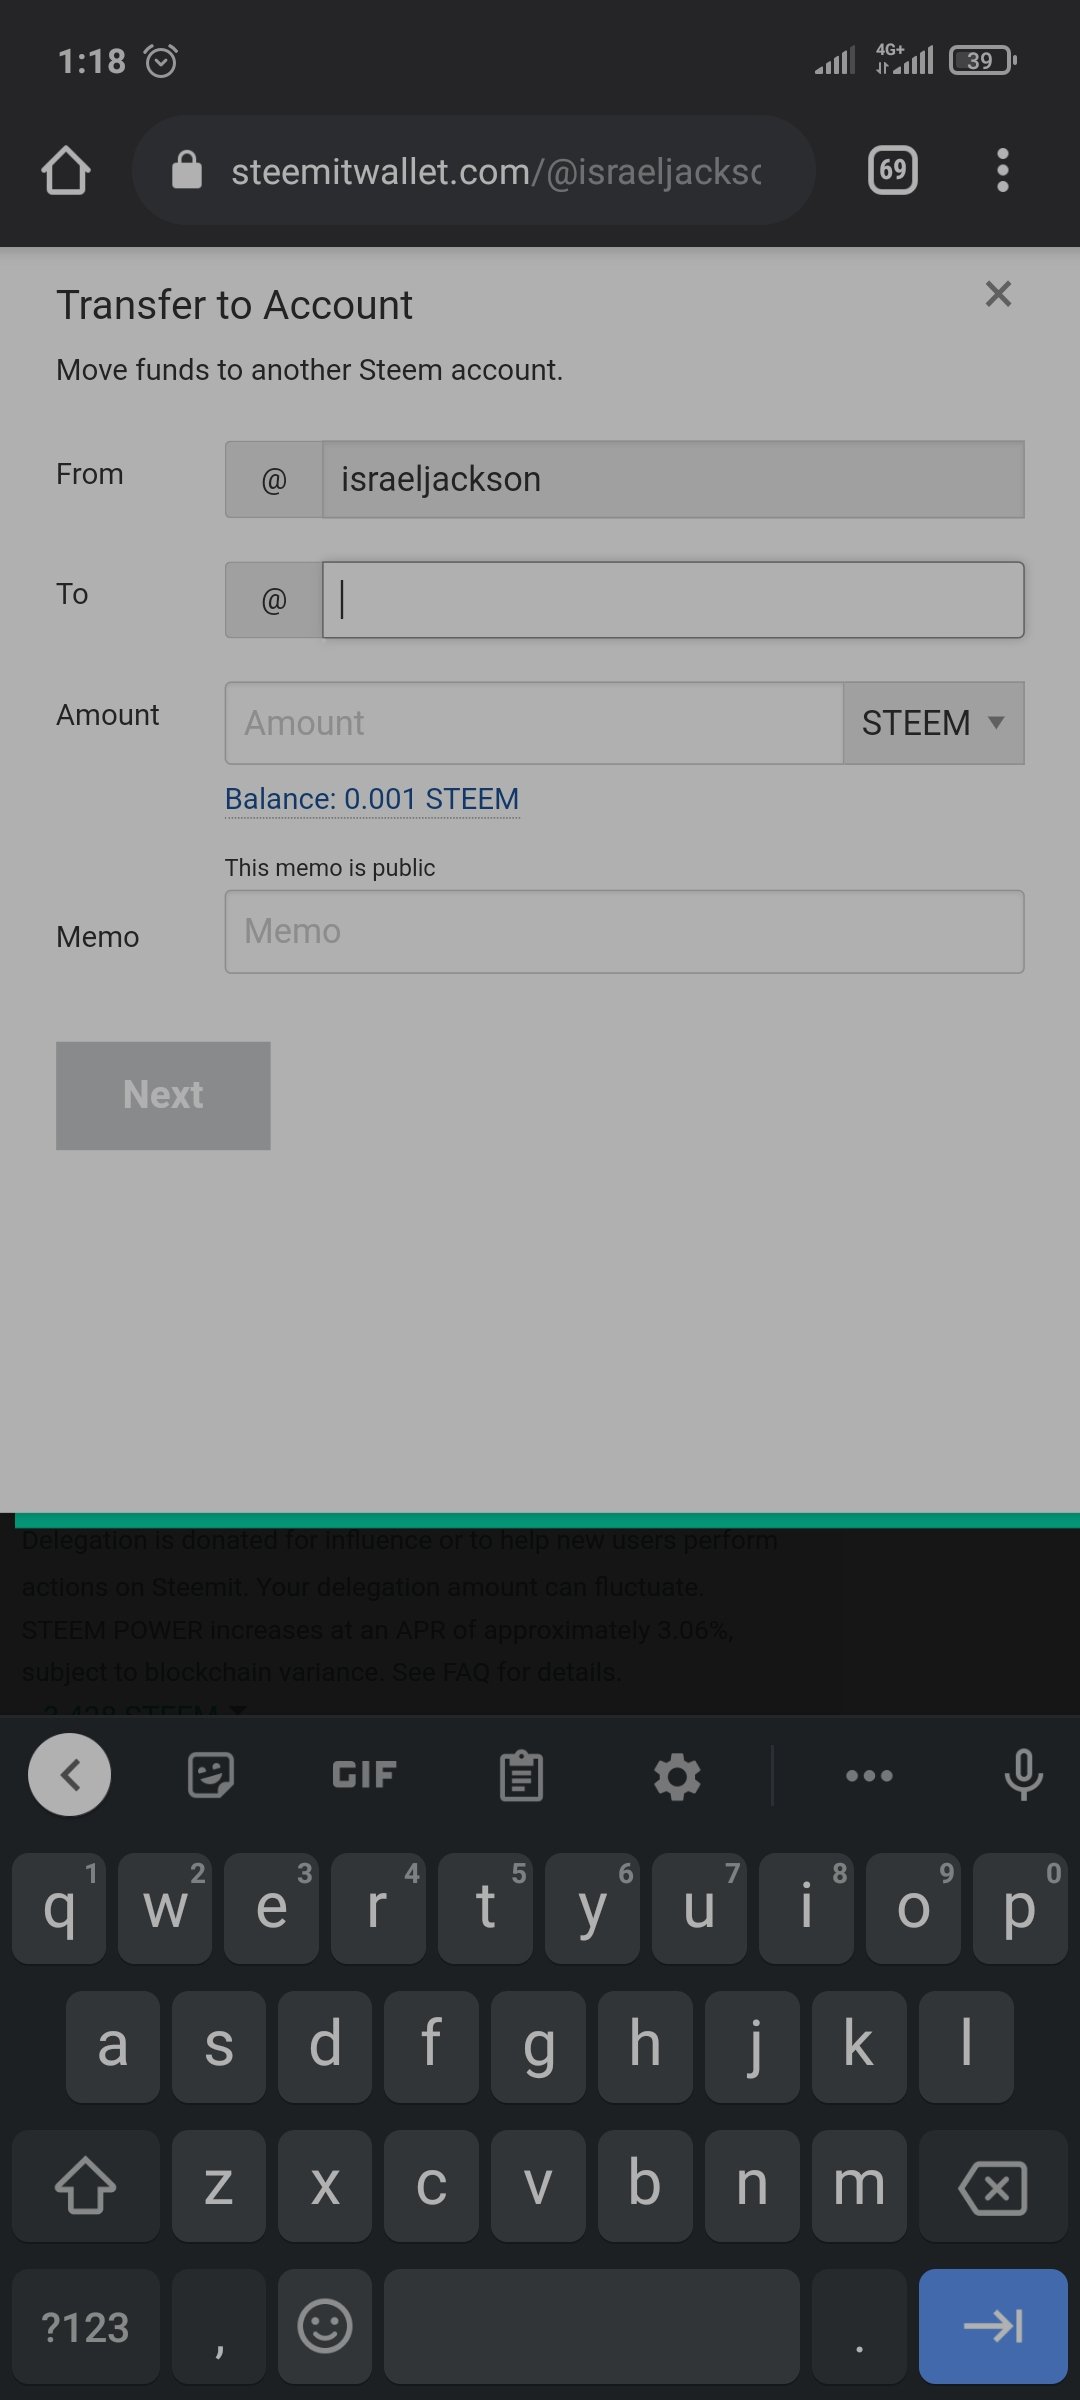The image size is (1080, 2400).
Task: Tap the n key
Action: pos(752,2185)
